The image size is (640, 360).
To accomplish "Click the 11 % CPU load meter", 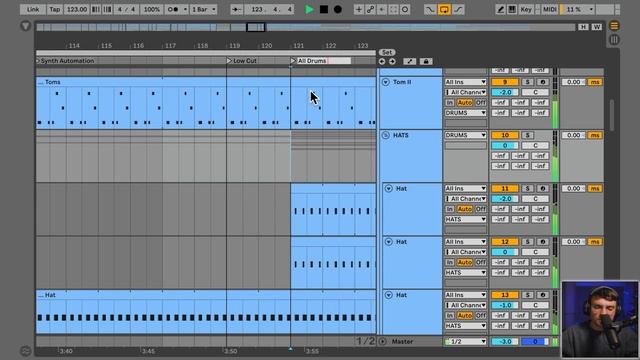I will (577, 9).
